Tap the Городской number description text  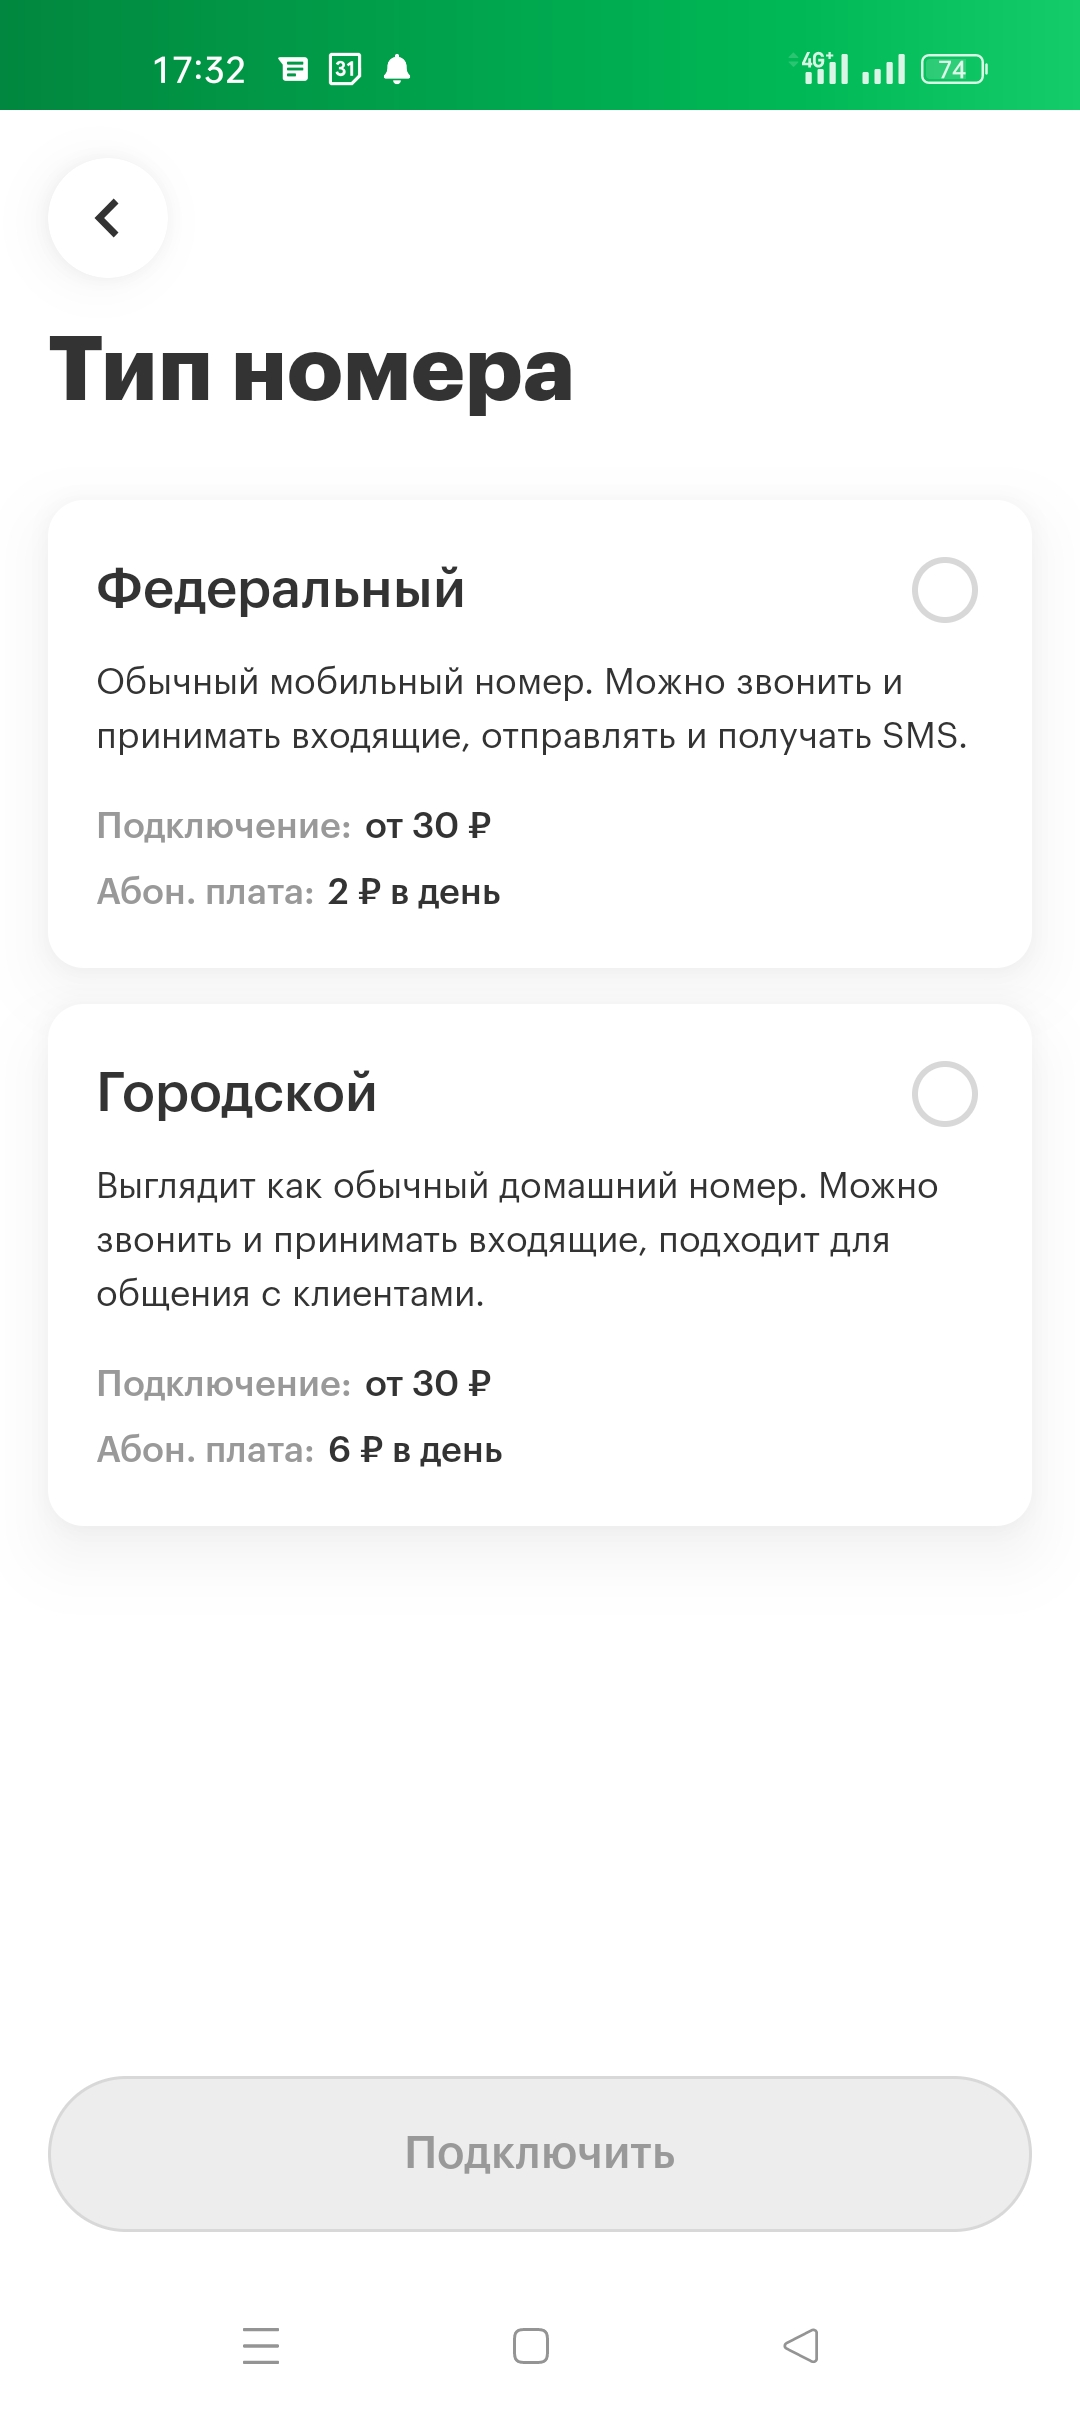(x=517, y=1240)
